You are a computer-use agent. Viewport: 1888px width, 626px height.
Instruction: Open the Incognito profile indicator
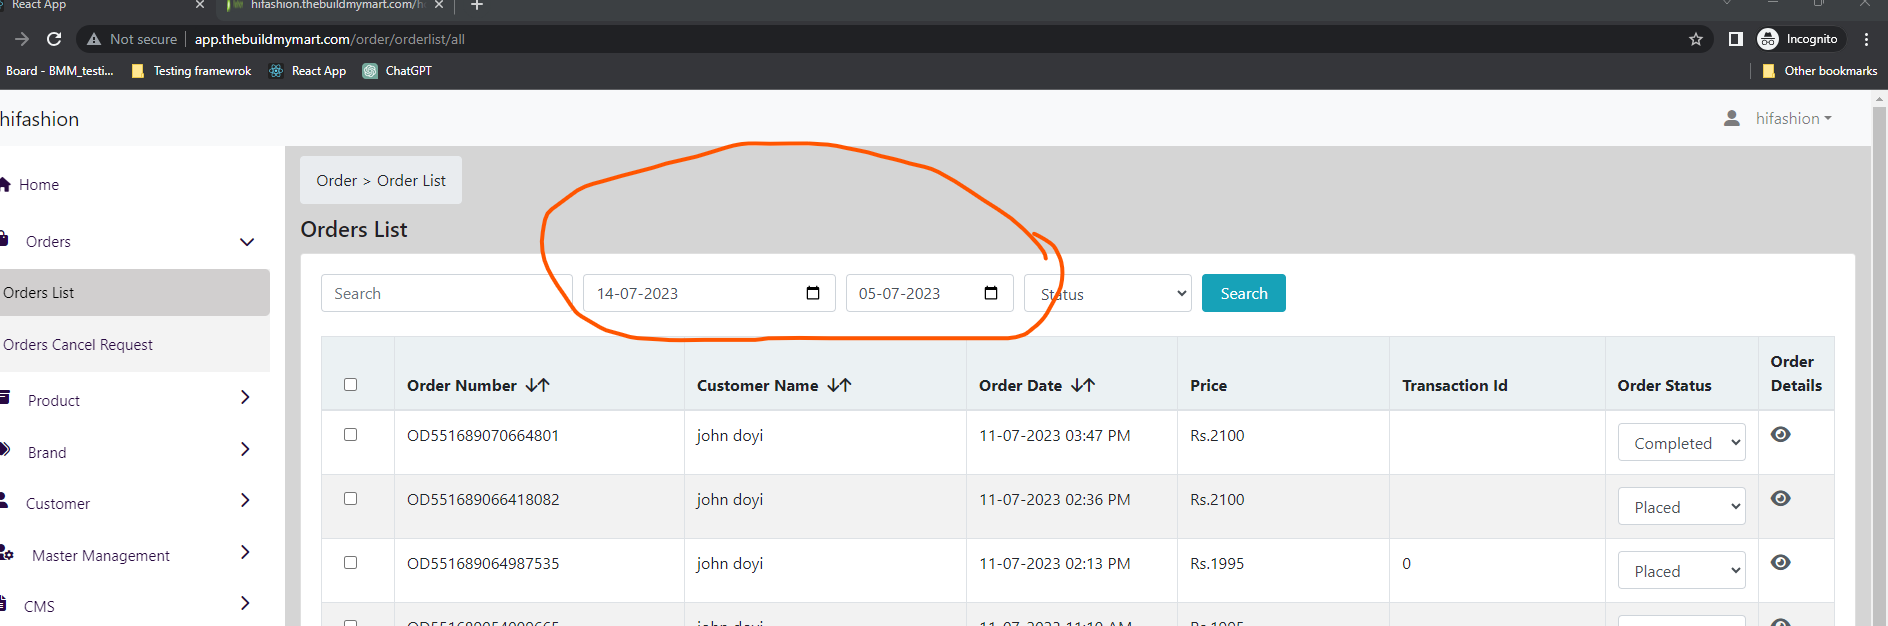(x=1798, y=39)
